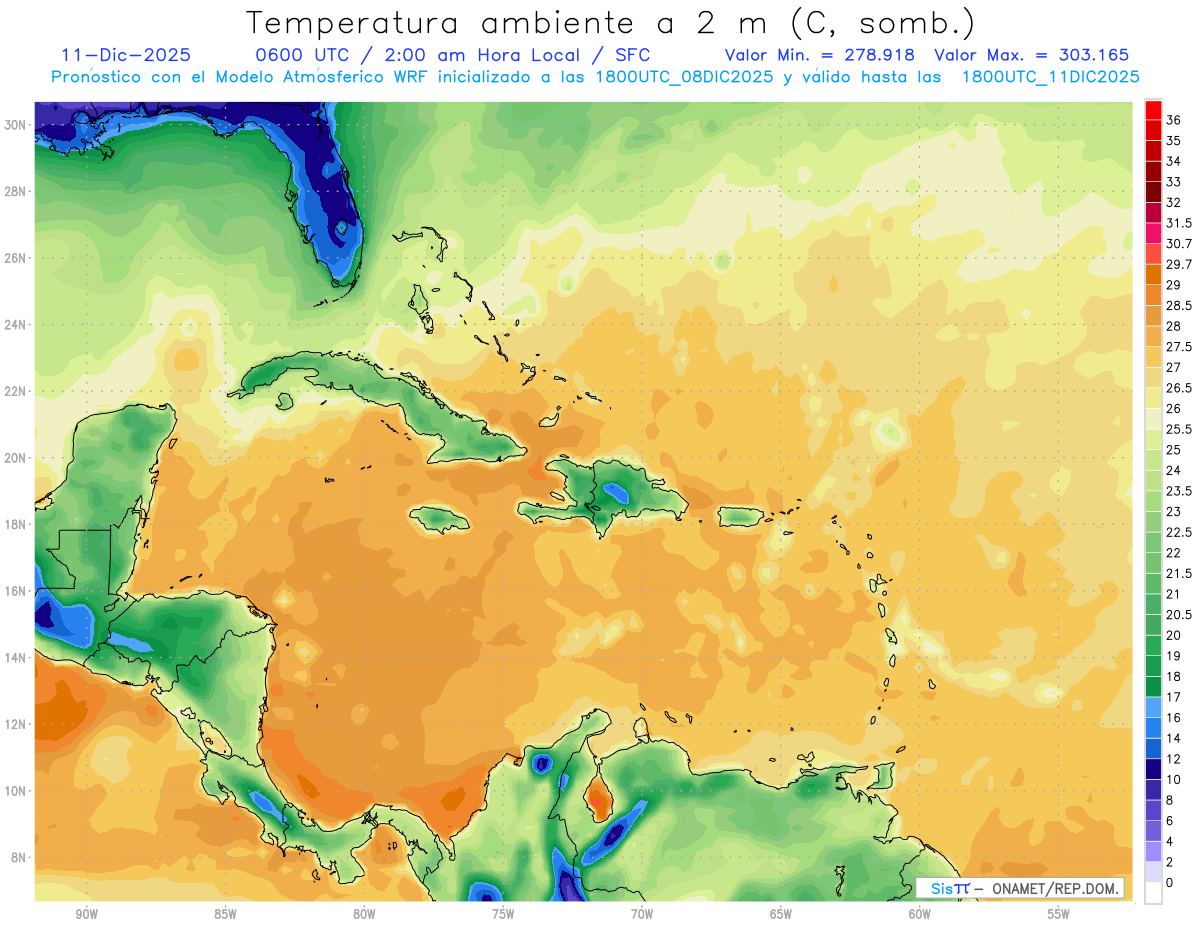Click the '80W' longitude axis label
This screenshot has height=927, width=1200.
pyautogui.click(x=364, y=915)
